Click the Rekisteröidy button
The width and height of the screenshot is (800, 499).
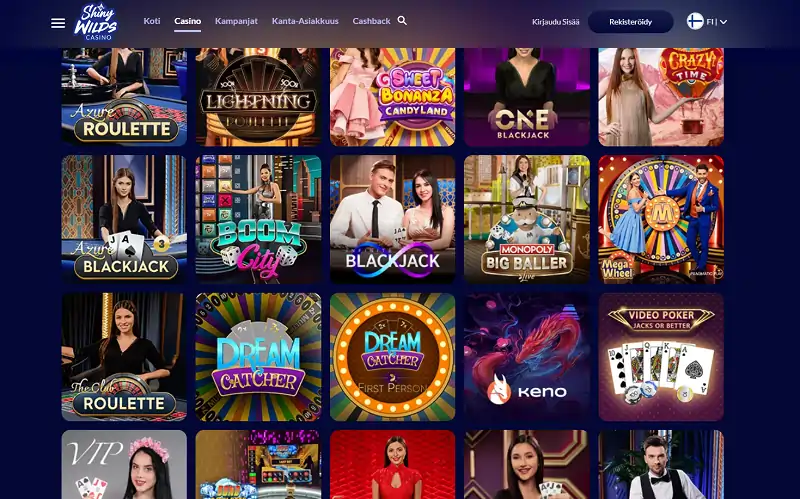[x=631, y=22]
